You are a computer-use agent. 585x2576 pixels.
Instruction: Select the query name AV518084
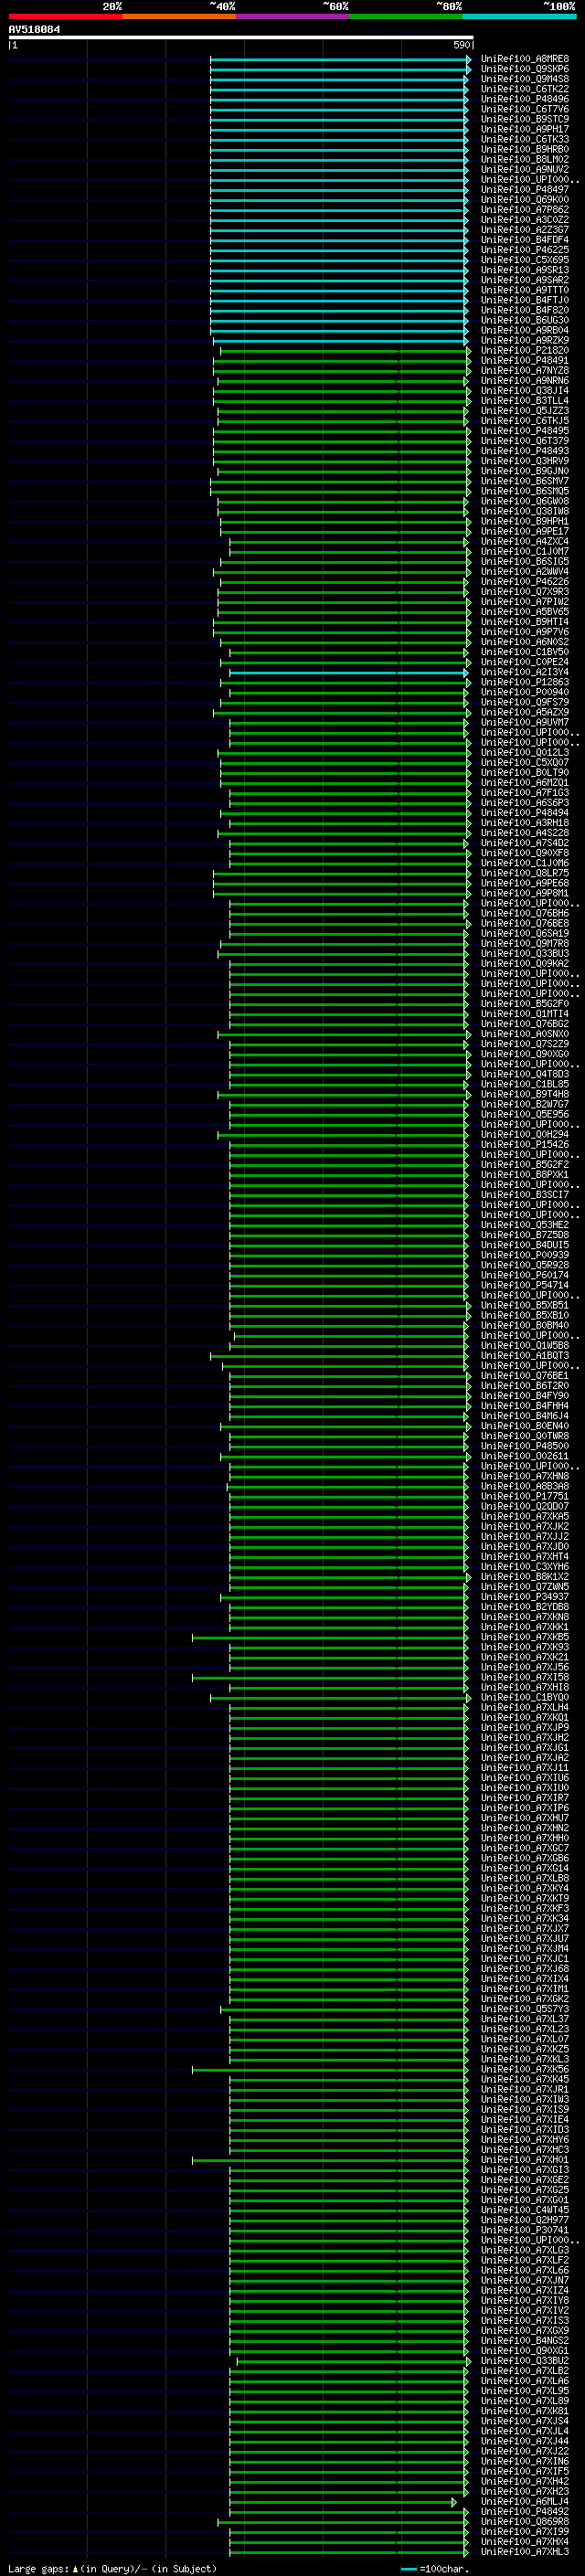click(x=34, y=30)
